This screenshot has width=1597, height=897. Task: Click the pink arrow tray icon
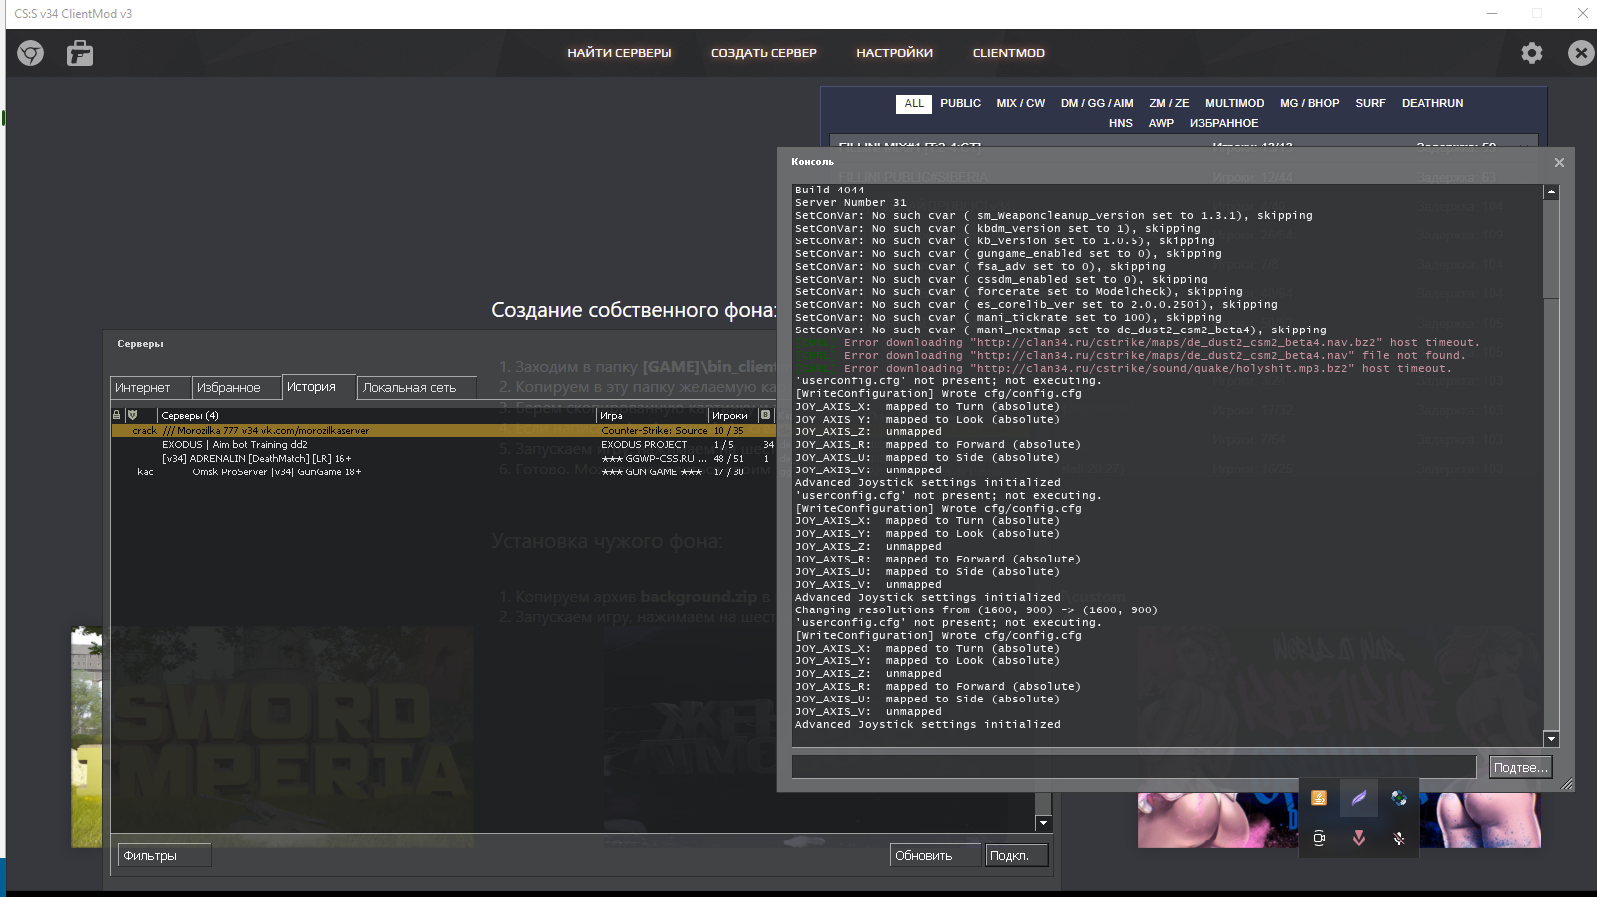click(x=1358, y=838)
